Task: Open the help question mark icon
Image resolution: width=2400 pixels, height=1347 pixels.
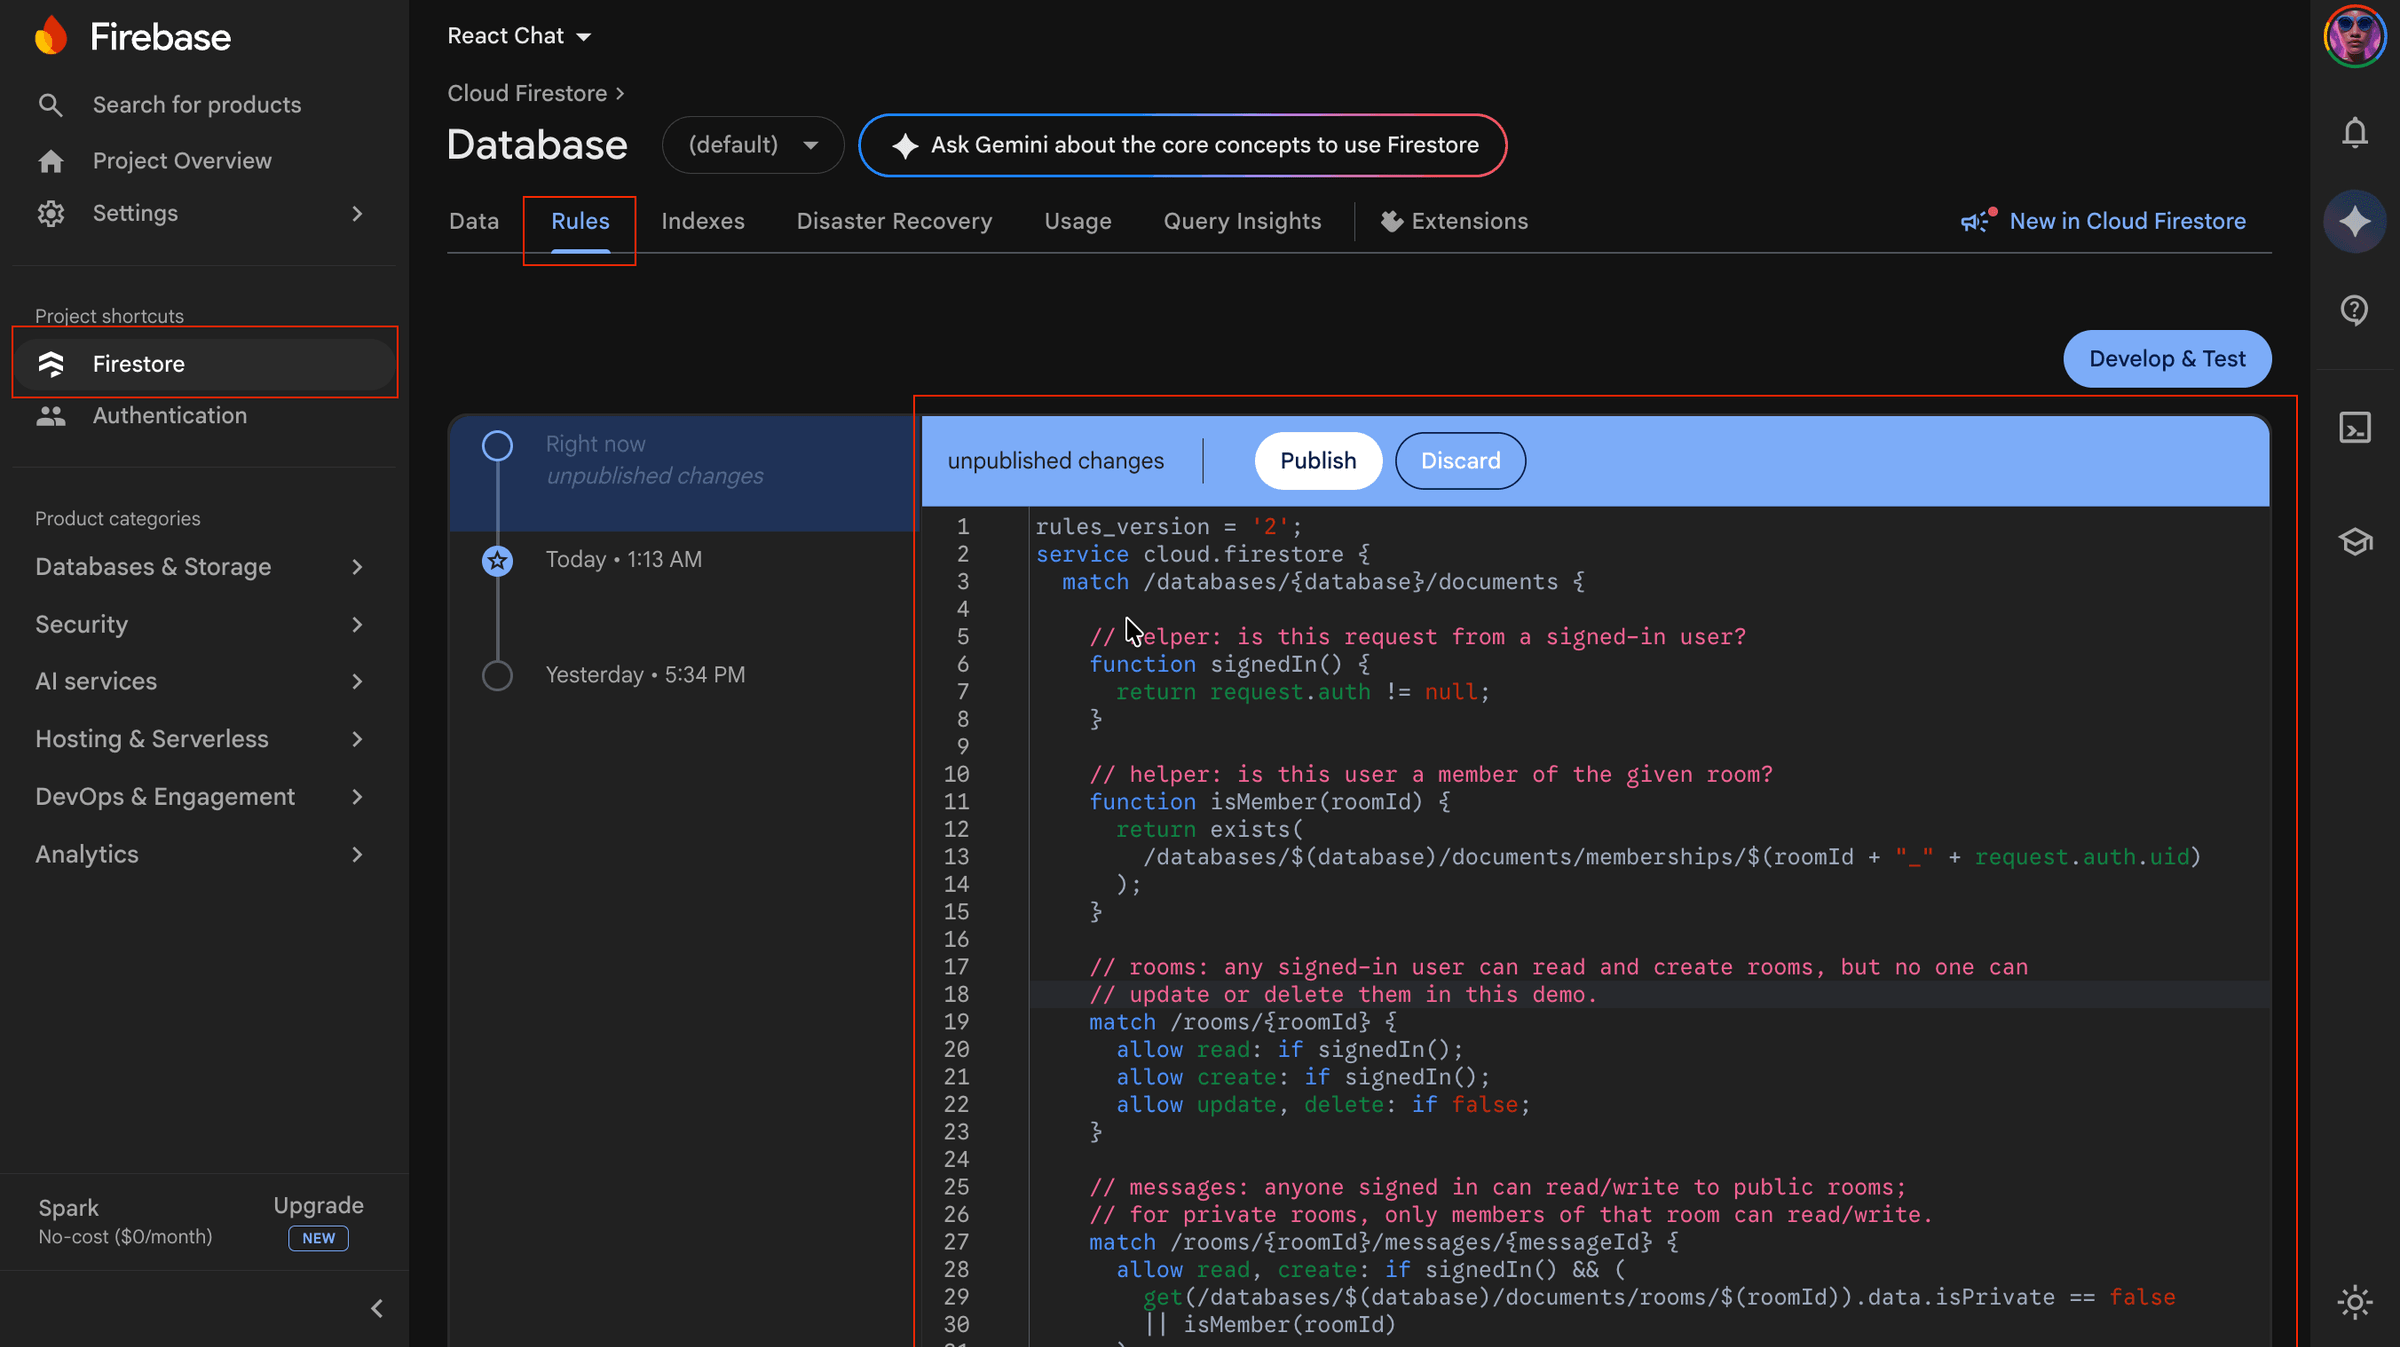Action: pos(2355,310)
